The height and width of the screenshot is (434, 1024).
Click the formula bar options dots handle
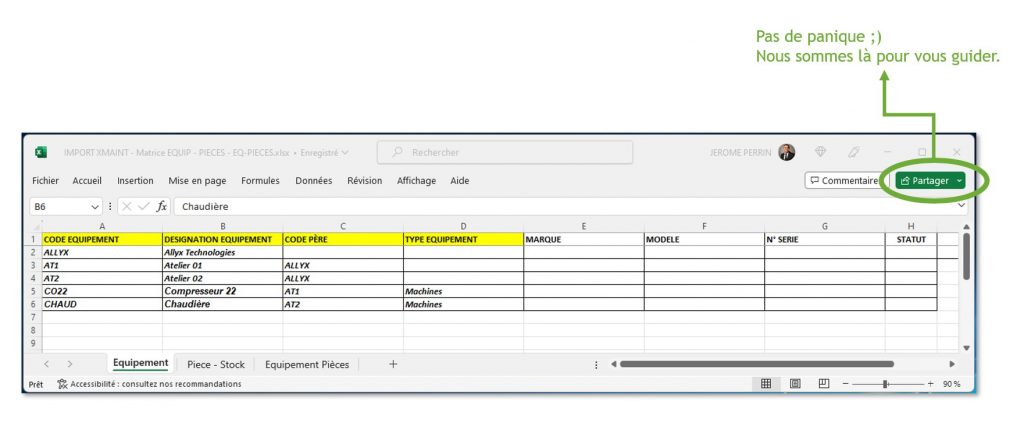click(110, 206)
